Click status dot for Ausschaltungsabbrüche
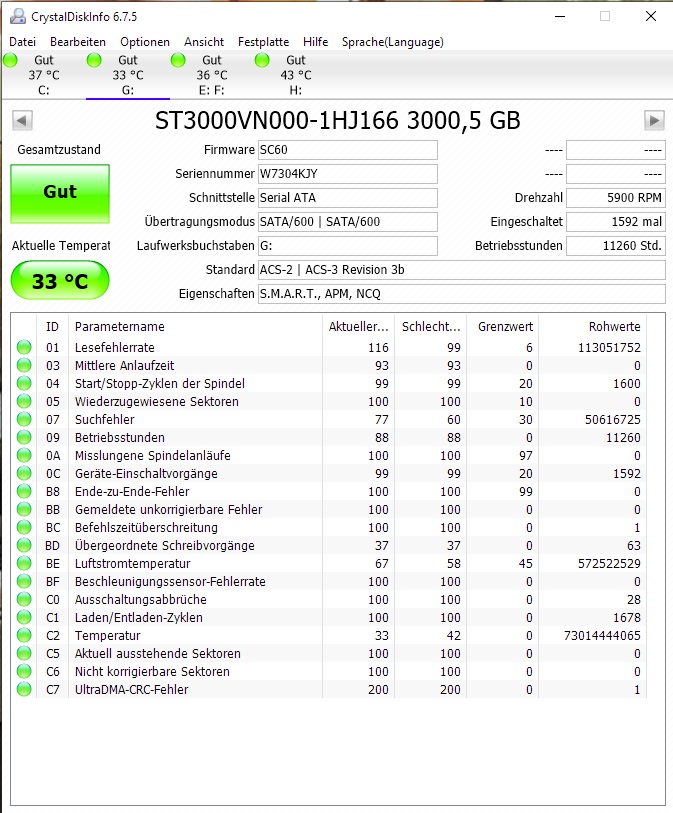673x813 pixels. [24, 599]
